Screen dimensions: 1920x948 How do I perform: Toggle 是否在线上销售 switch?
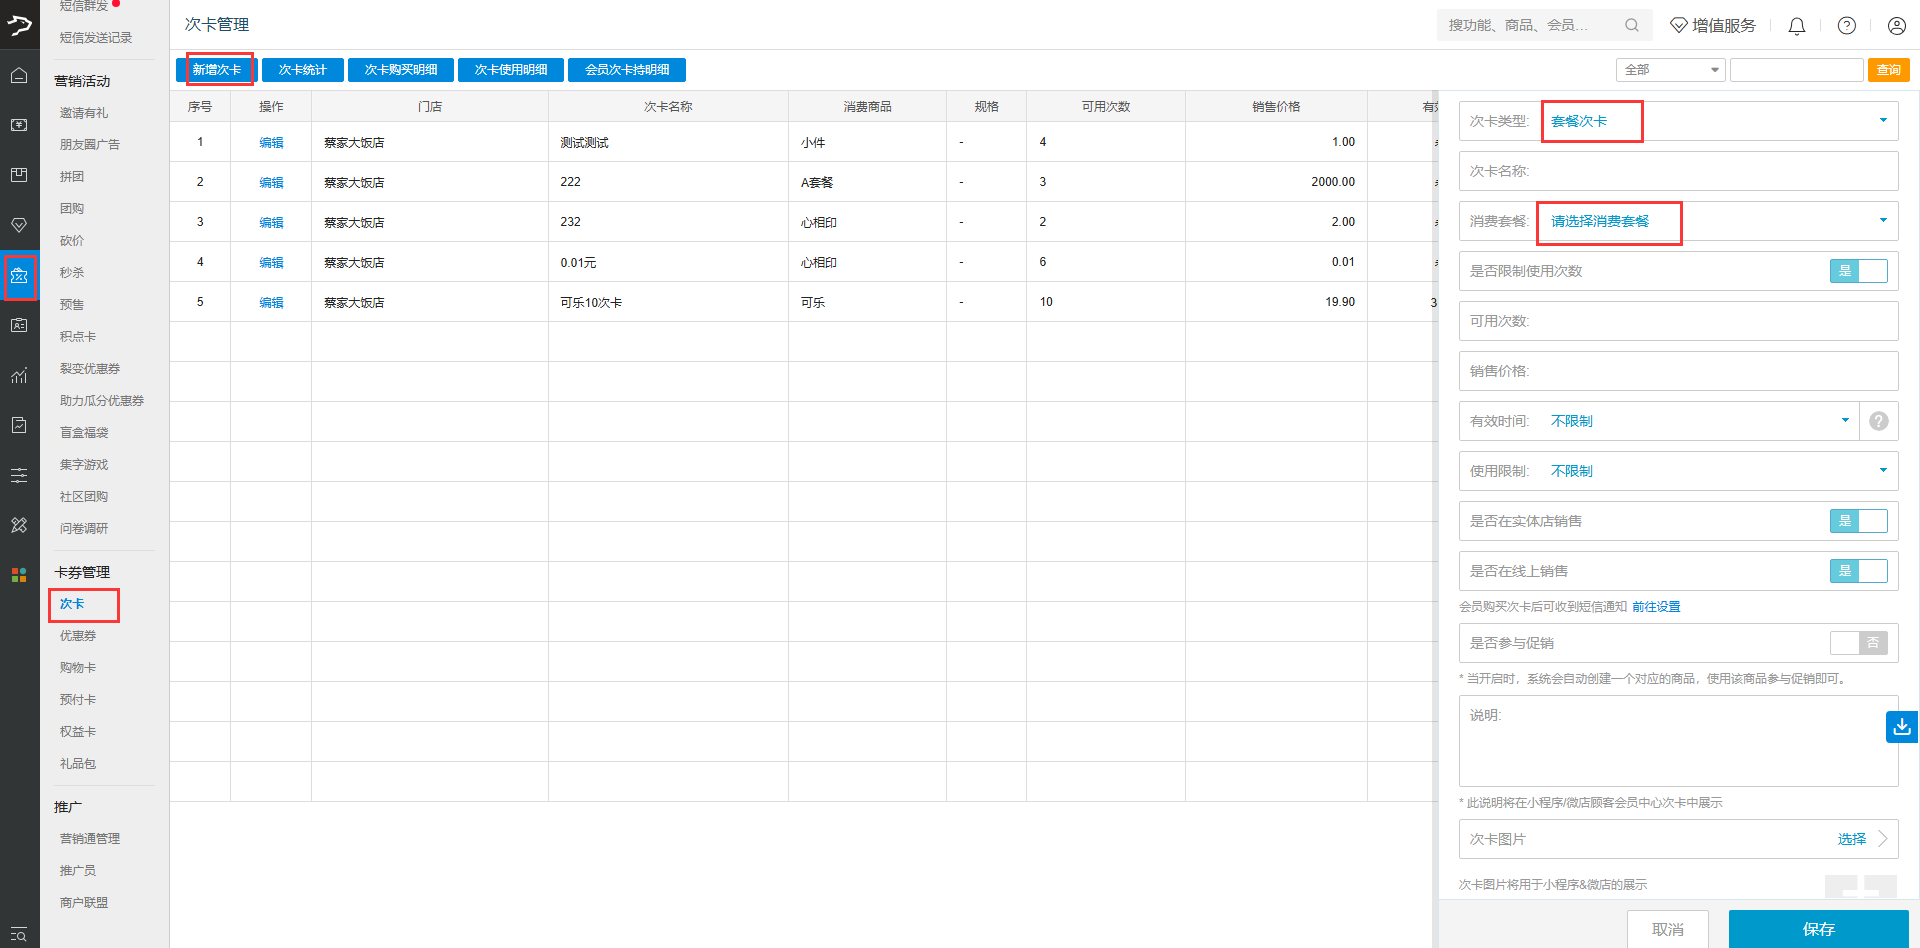pyautogui.click(x=1858, y=571)
